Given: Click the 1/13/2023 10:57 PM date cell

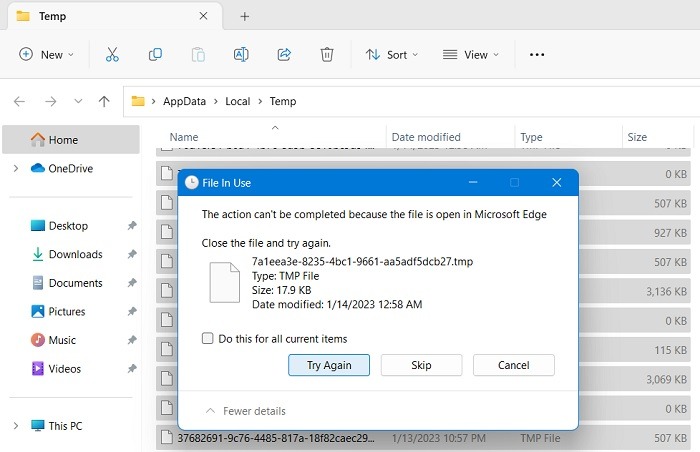Looking at the screenshot, I should tap(438, 438).
